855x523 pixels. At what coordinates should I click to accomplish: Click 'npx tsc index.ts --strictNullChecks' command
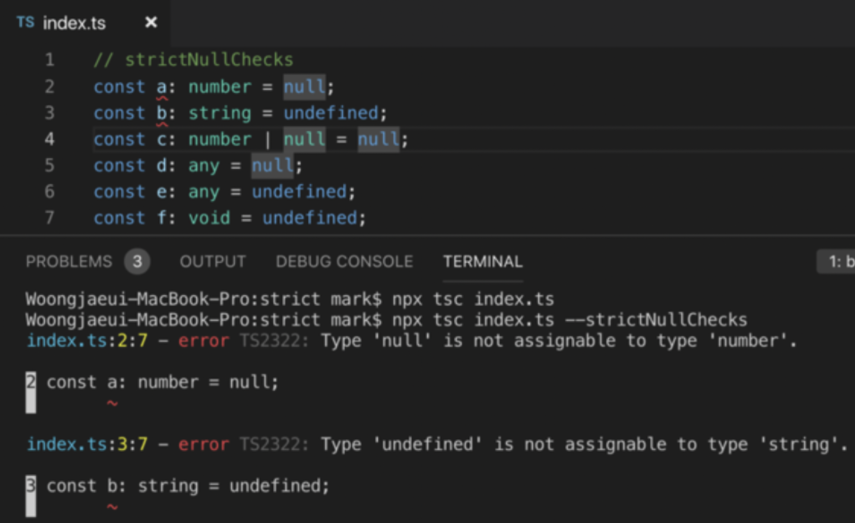pyautogui.click(x=569, y=320)
